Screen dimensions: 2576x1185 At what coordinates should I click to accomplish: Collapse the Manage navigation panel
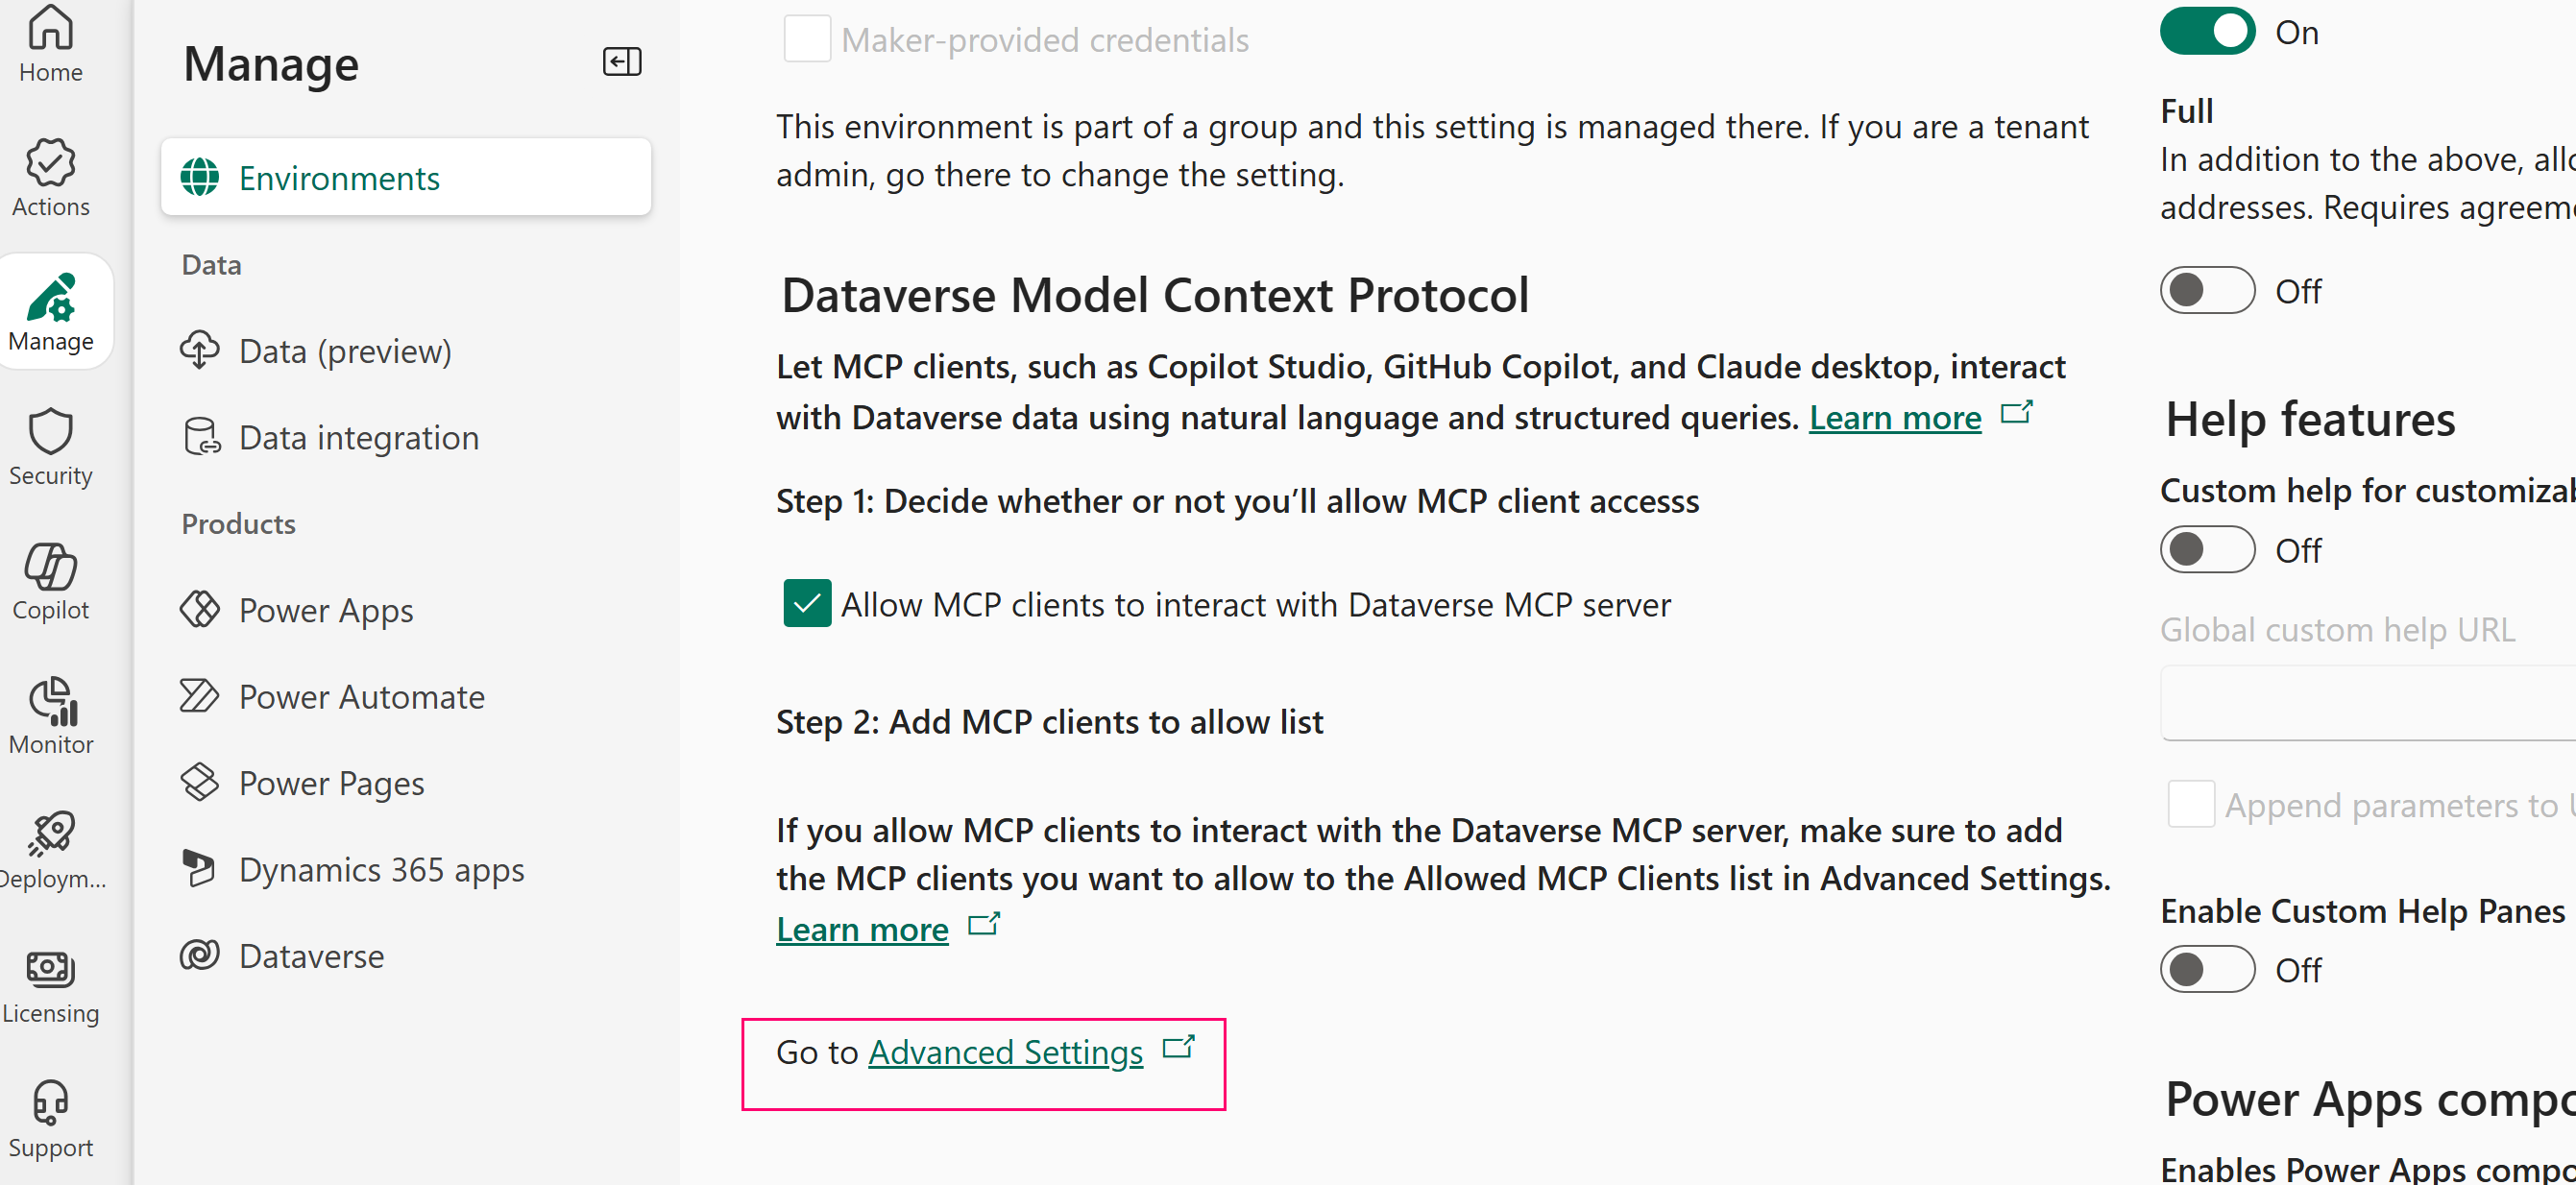(x=621, y=61)
